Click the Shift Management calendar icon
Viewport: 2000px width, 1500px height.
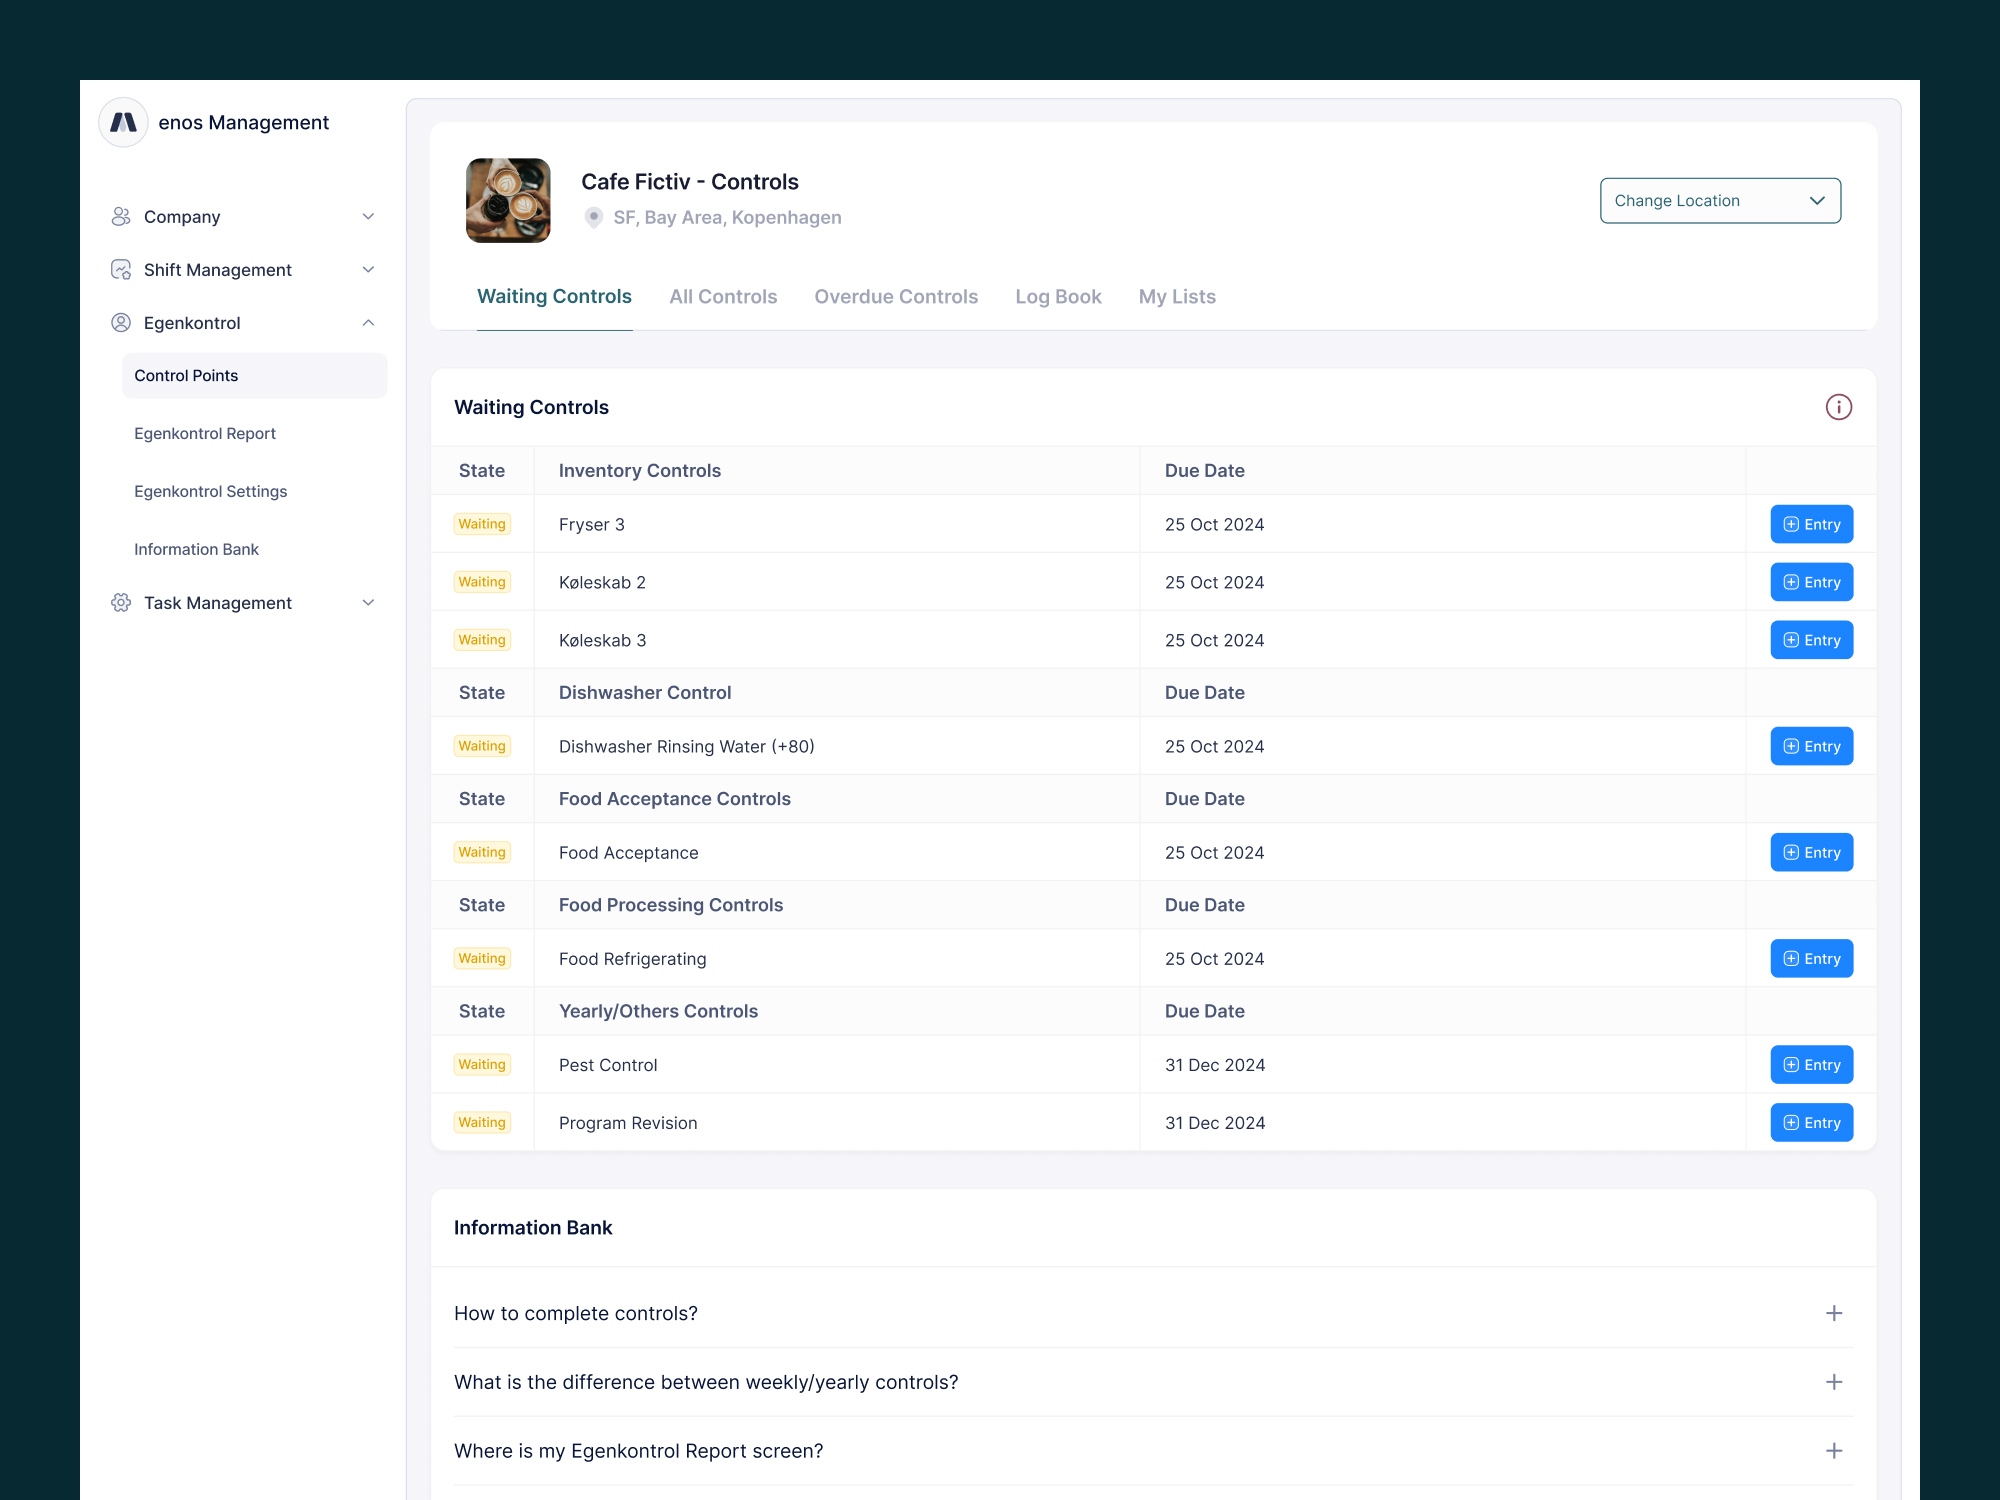tap(121, 269)
